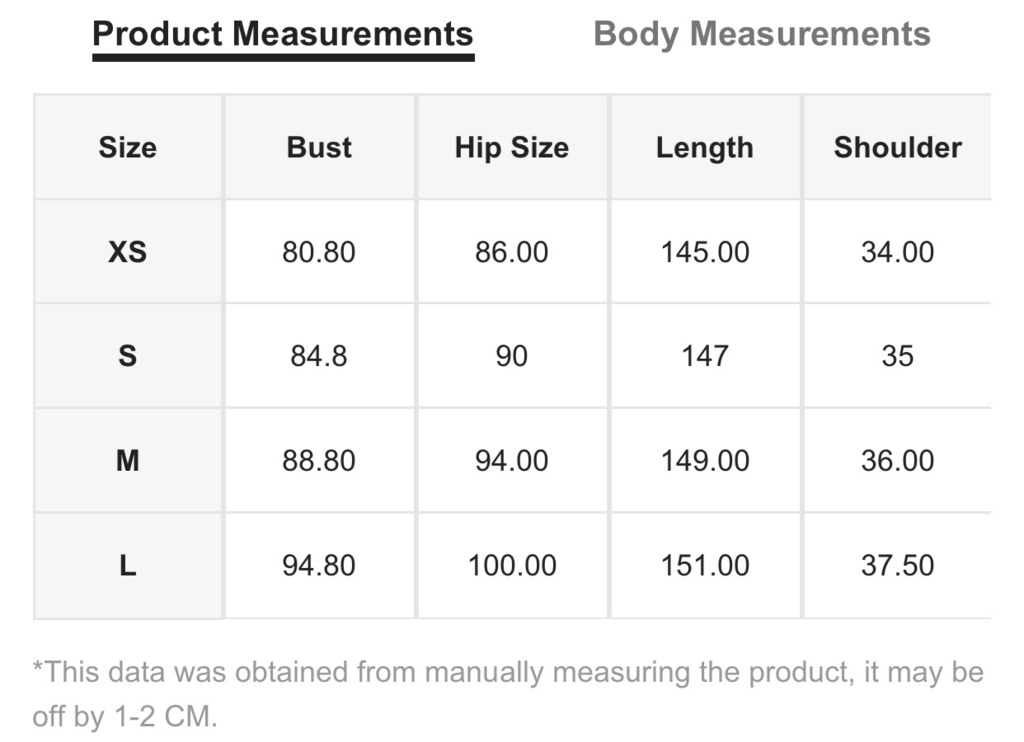Click the Size column header
1024x742 pixels.
click(x=127, y=147)
